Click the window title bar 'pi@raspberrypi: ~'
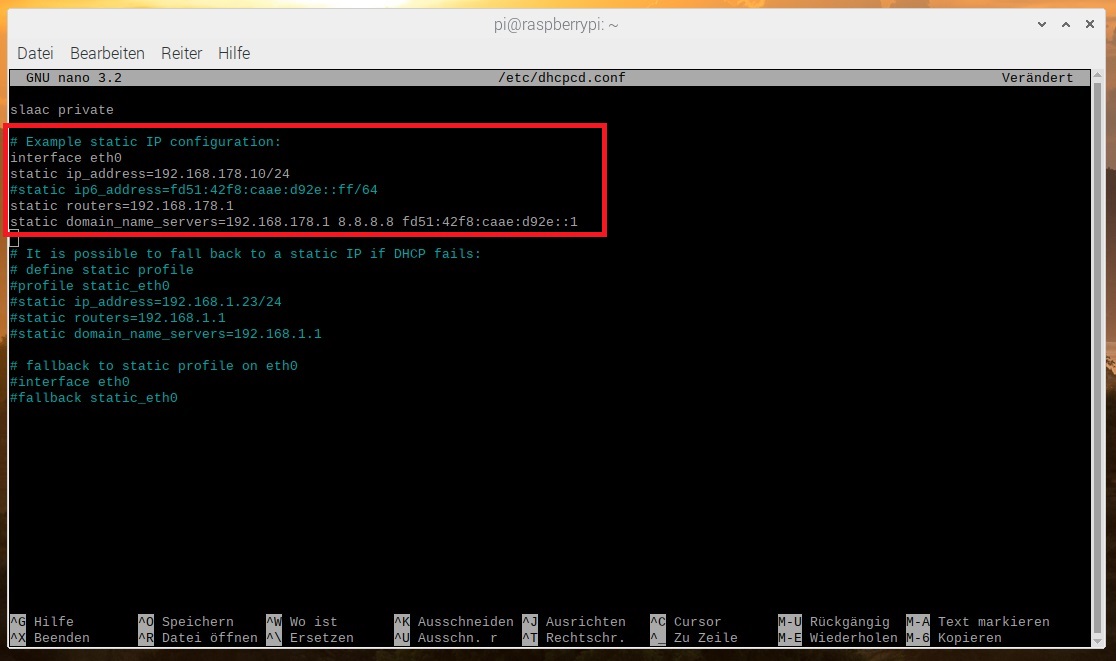This screenshot has width=1116, height=661. click(x=556, y=24)
